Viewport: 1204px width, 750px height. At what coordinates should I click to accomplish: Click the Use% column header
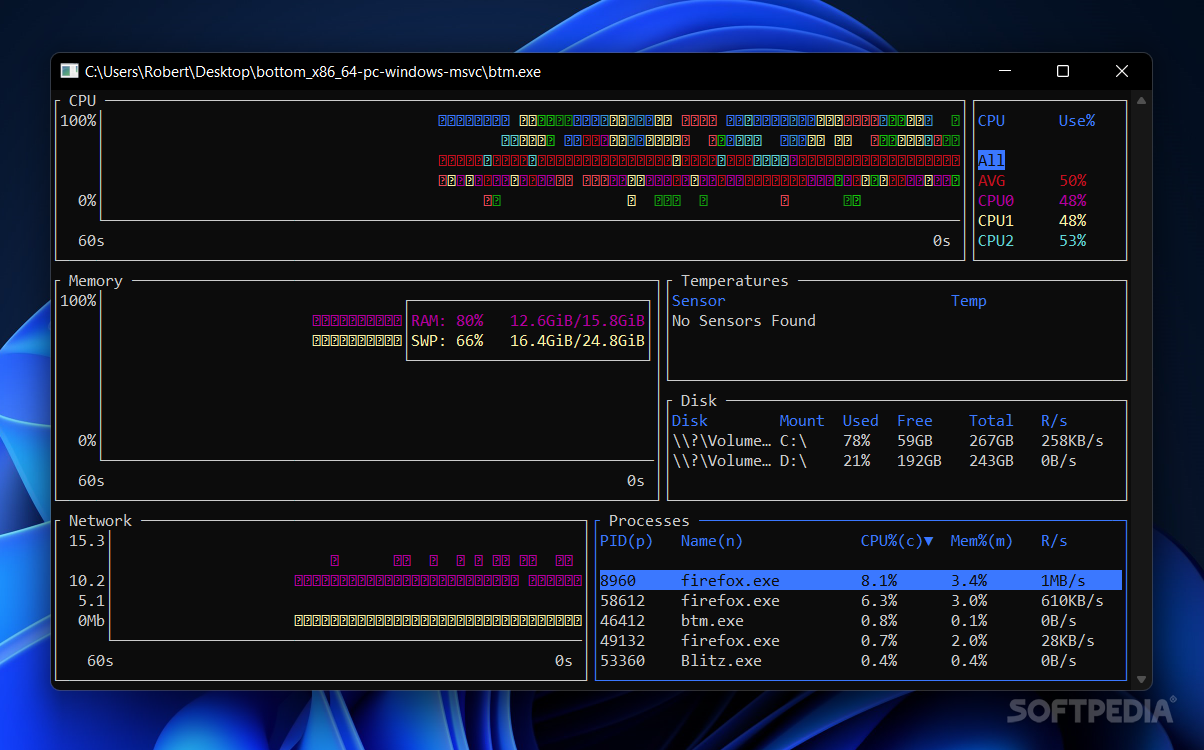(x=1077, y=121)
